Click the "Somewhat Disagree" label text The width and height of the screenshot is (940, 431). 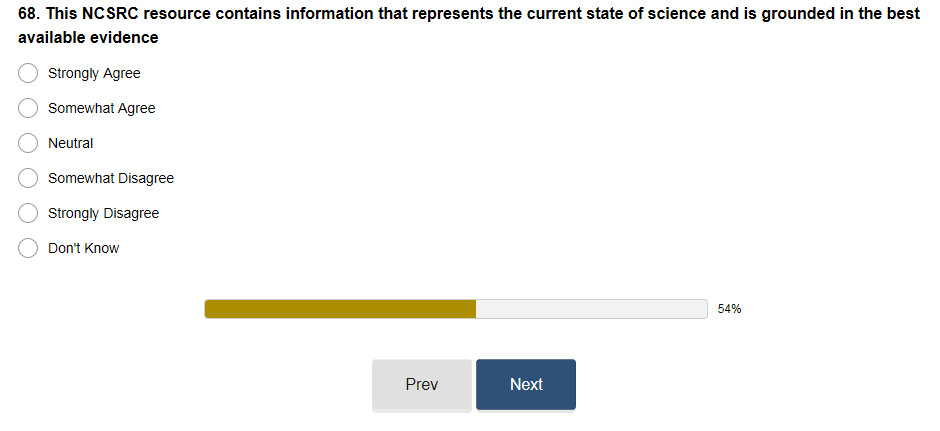point(111,178)
